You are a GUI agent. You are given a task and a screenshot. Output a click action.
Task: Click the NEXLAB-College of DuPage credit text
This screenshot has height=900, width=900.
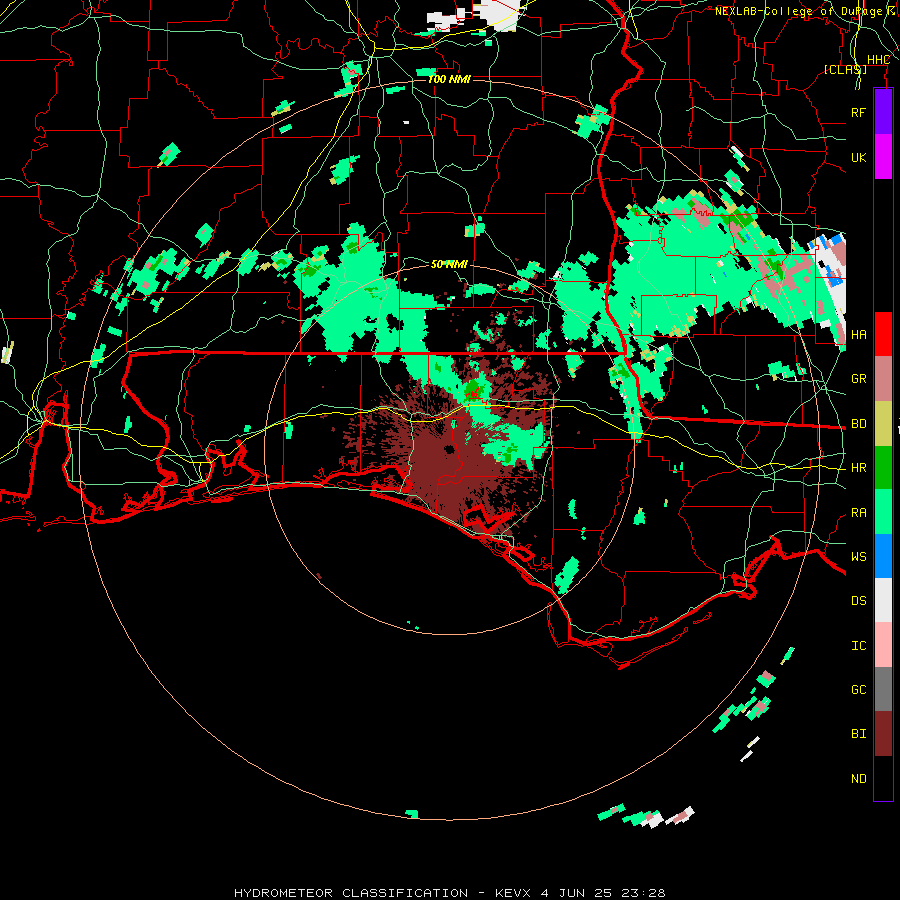point(806,11)
